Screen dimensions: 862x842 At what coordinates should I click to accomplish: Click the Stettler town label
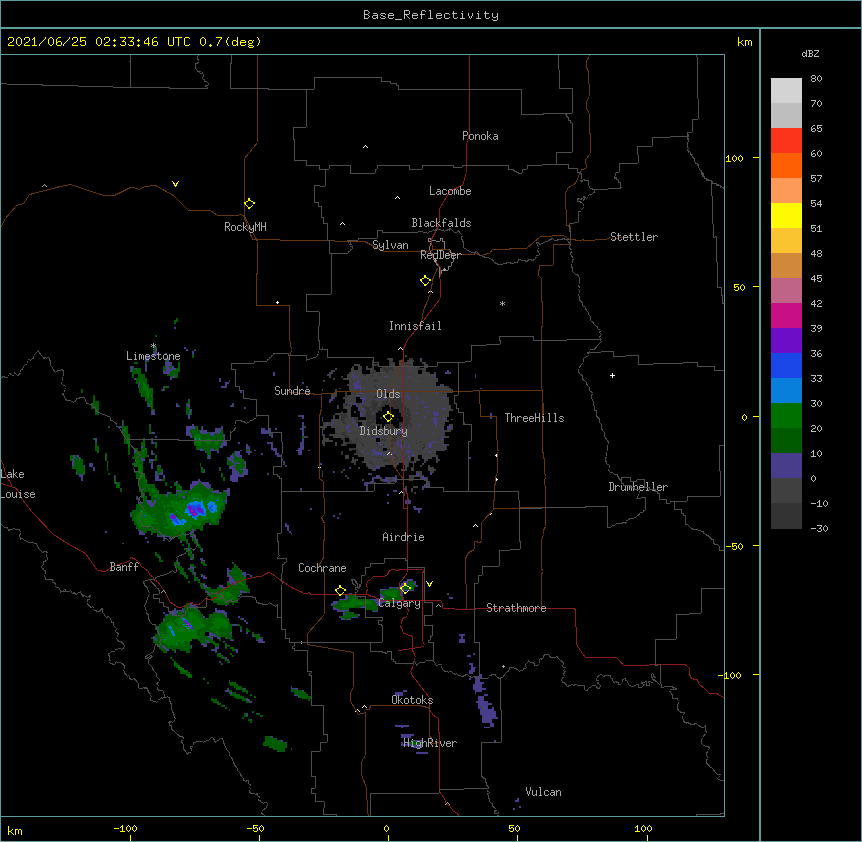tap(634, 237)
